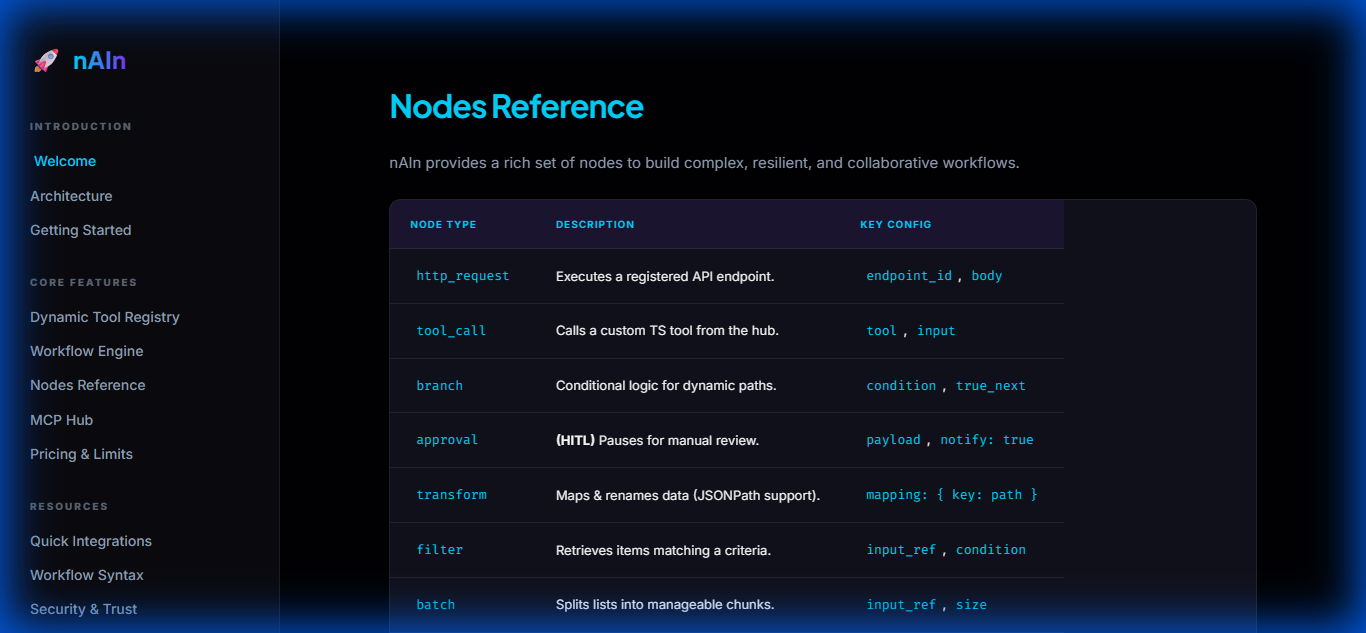Open Quick Integrations under Resources
Image resolution: width=1366 pixels, height=633 pixels.
click(90, 540)
